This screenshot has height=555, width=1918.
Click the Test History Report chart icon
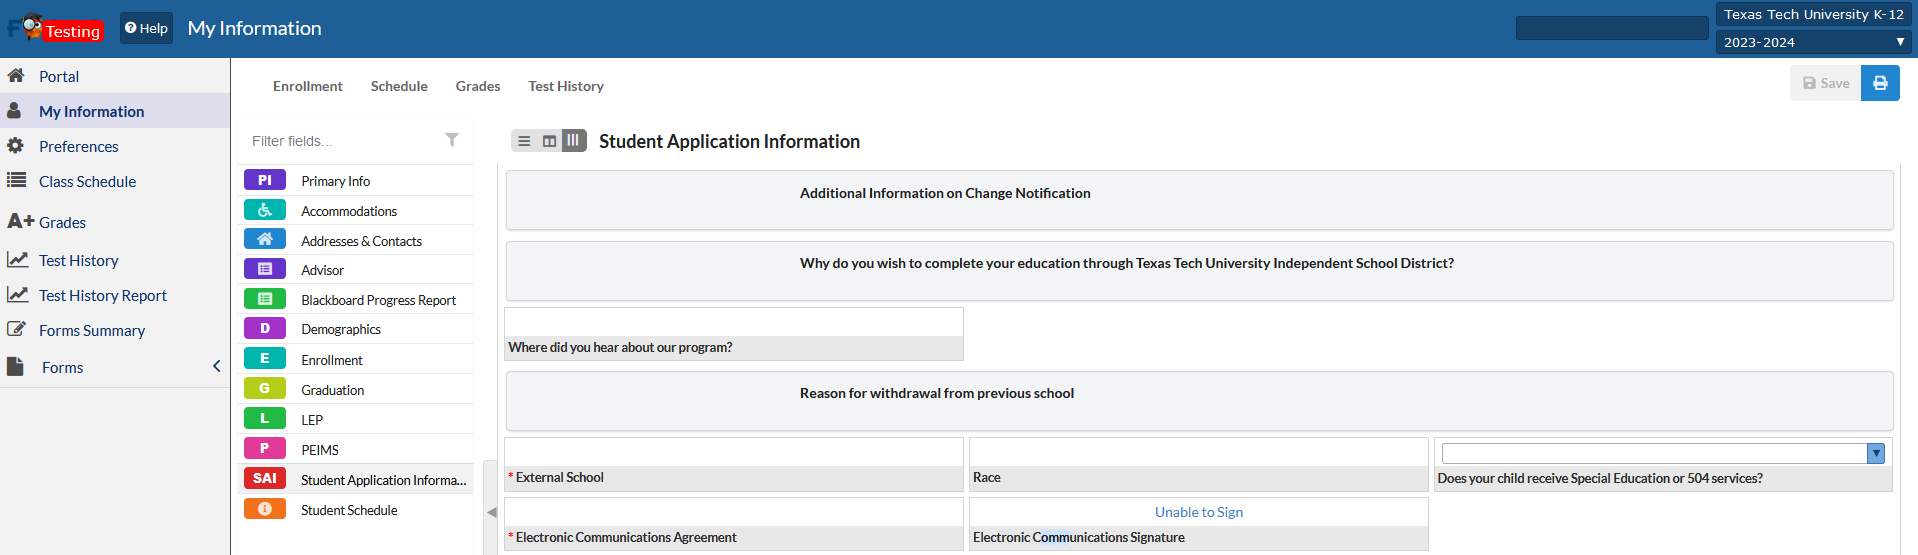pyautogui.click(x=17, y=294)
